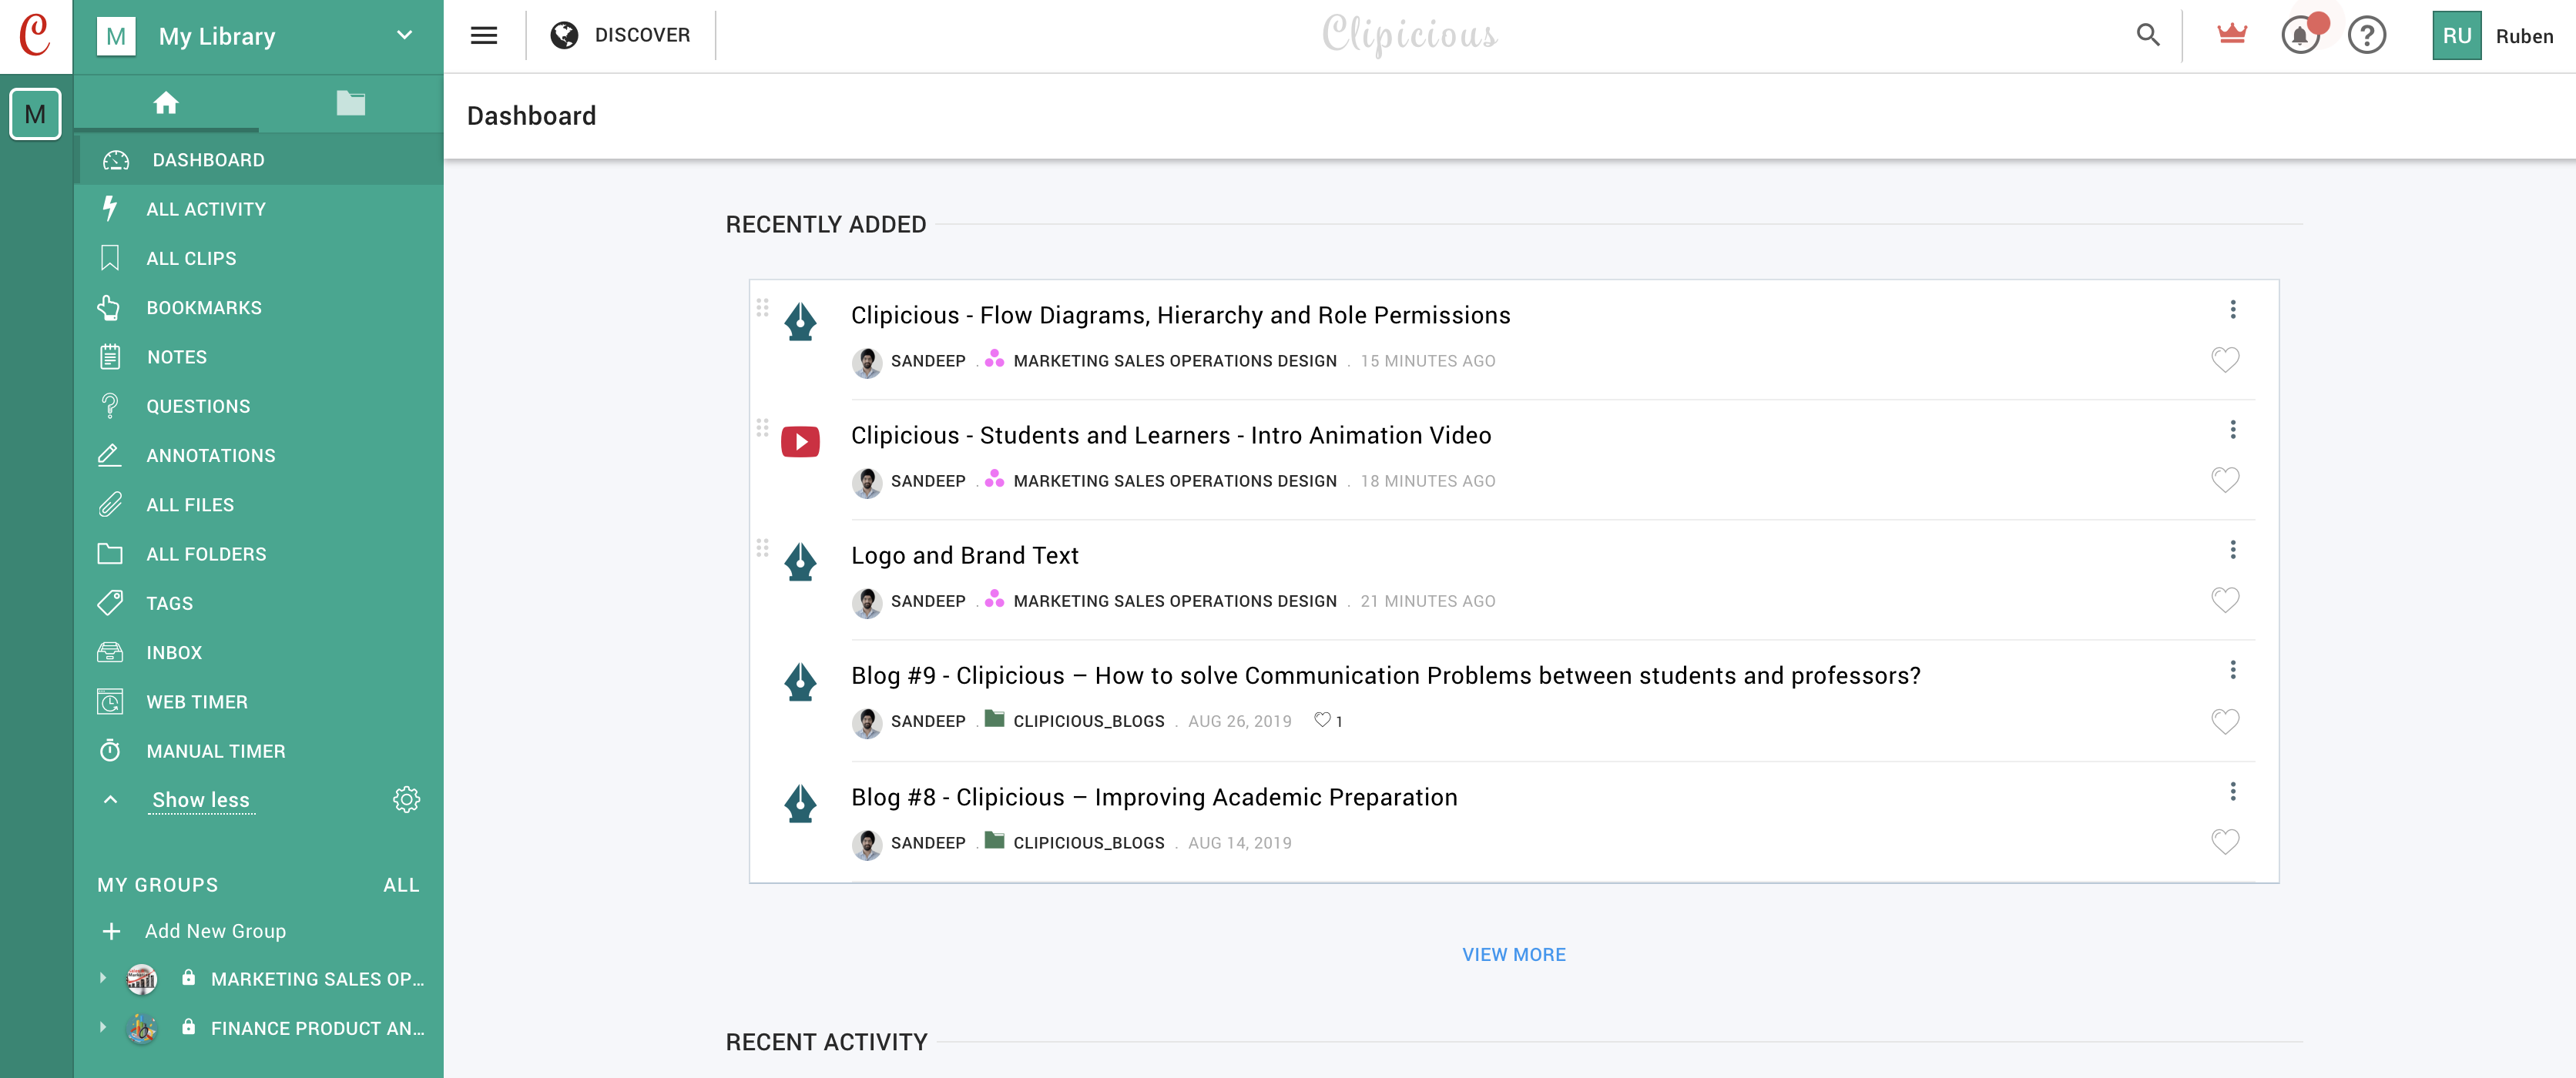Collapse sidebar with Show less
This screenshot has height=1078, width=2576.
(200, 799)
